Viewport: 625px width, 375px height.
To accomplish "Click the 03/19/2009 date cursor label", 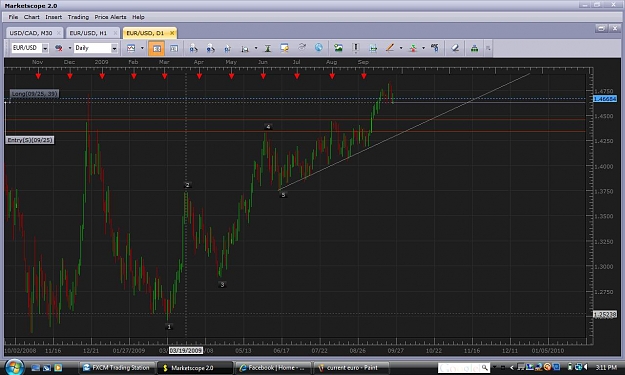I will [185, 351].
